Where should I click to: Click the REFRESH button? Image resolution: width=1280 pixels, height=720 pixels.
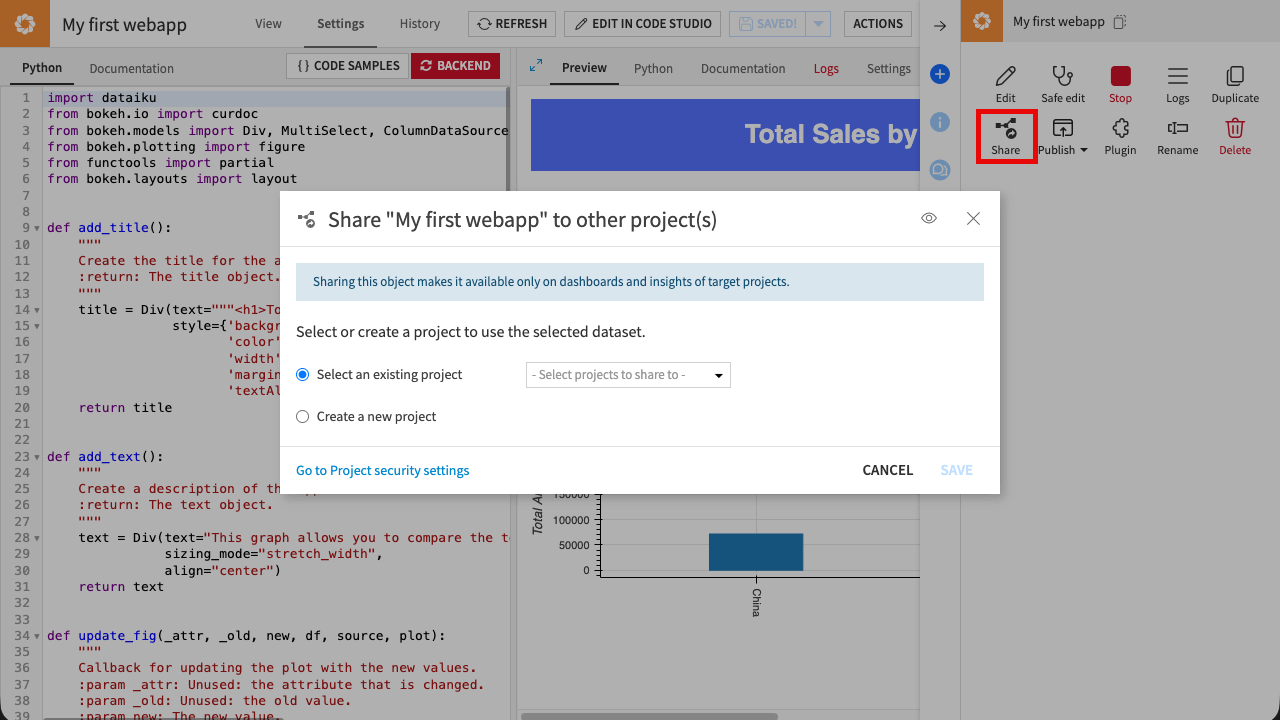pyautogui.click(x=511, y=23)
